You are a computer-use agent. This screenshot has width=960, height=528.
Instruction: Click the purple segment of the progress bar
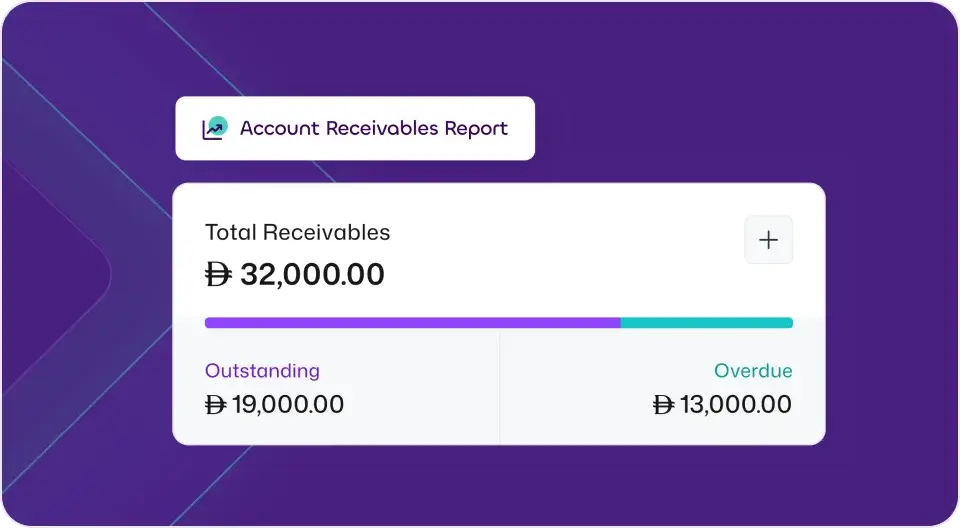[x=412, y=323]
